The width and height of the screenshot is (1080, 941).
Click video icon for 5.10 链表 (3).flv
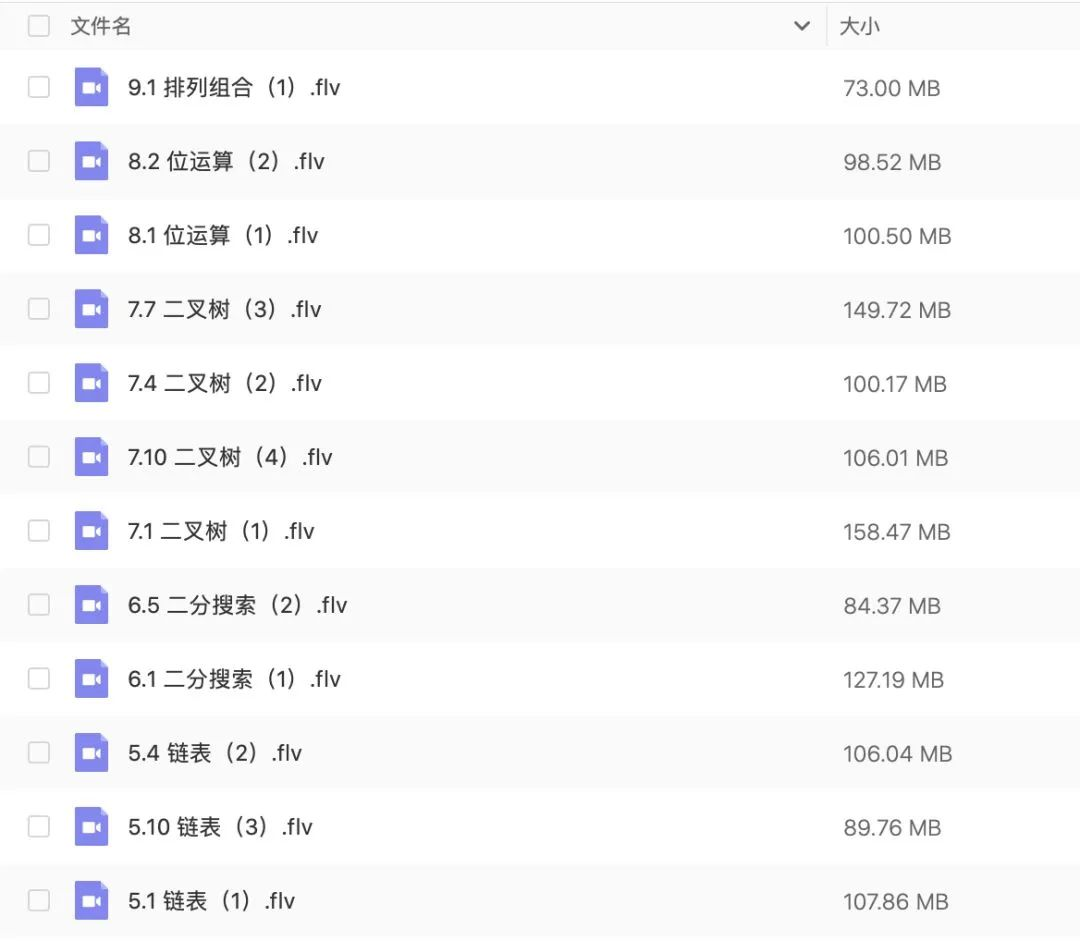[91, 826]
